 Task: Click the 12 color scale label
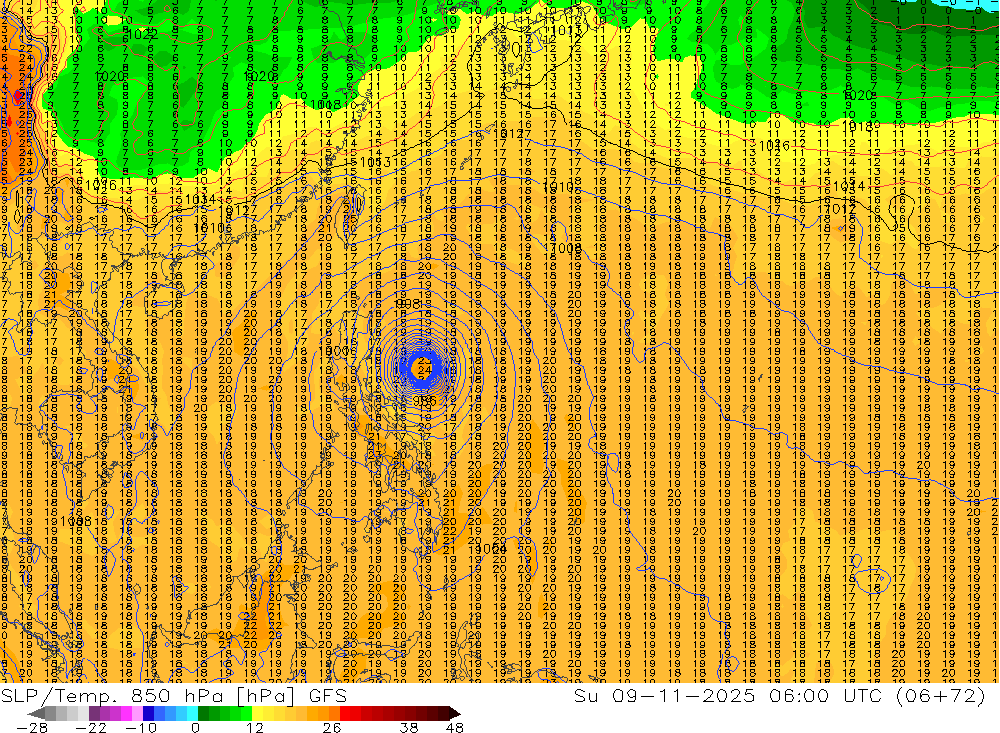coord(254,727)
